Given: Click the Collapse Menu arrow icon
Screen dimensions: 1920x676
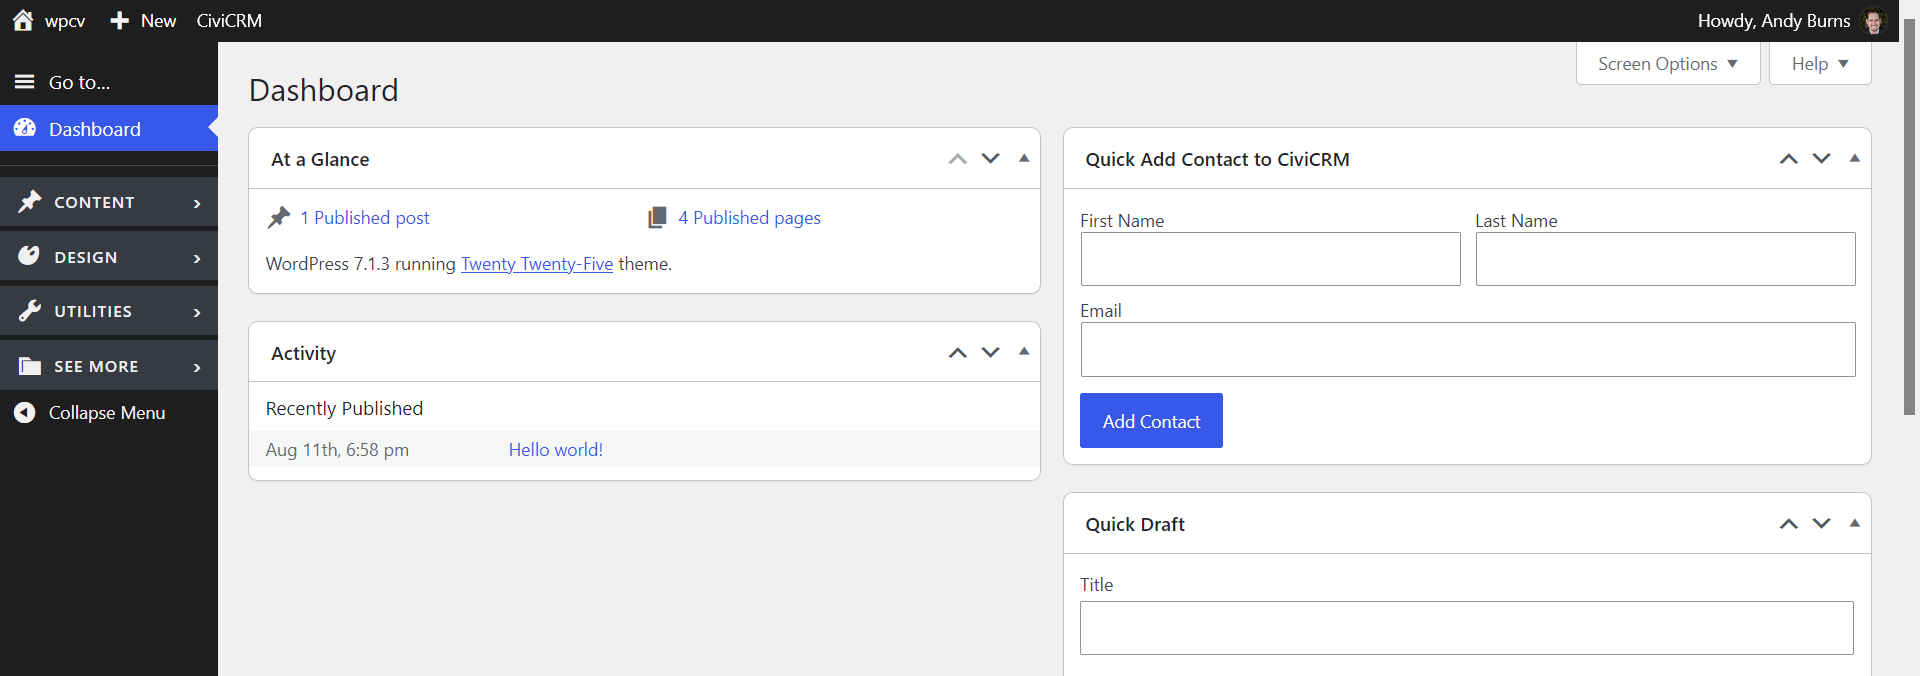Looking at the screenshot, I should click(25, 412).
